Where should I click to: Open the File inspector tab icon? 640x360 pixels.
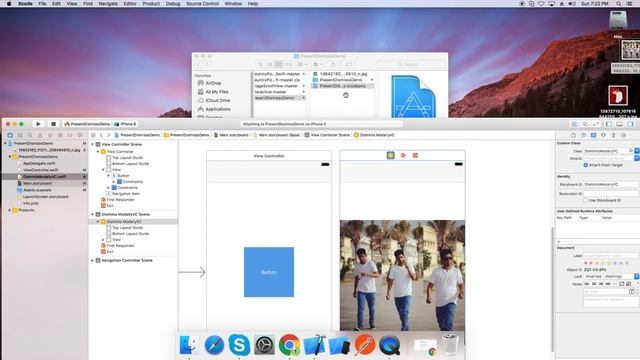(x=573, y=135)
